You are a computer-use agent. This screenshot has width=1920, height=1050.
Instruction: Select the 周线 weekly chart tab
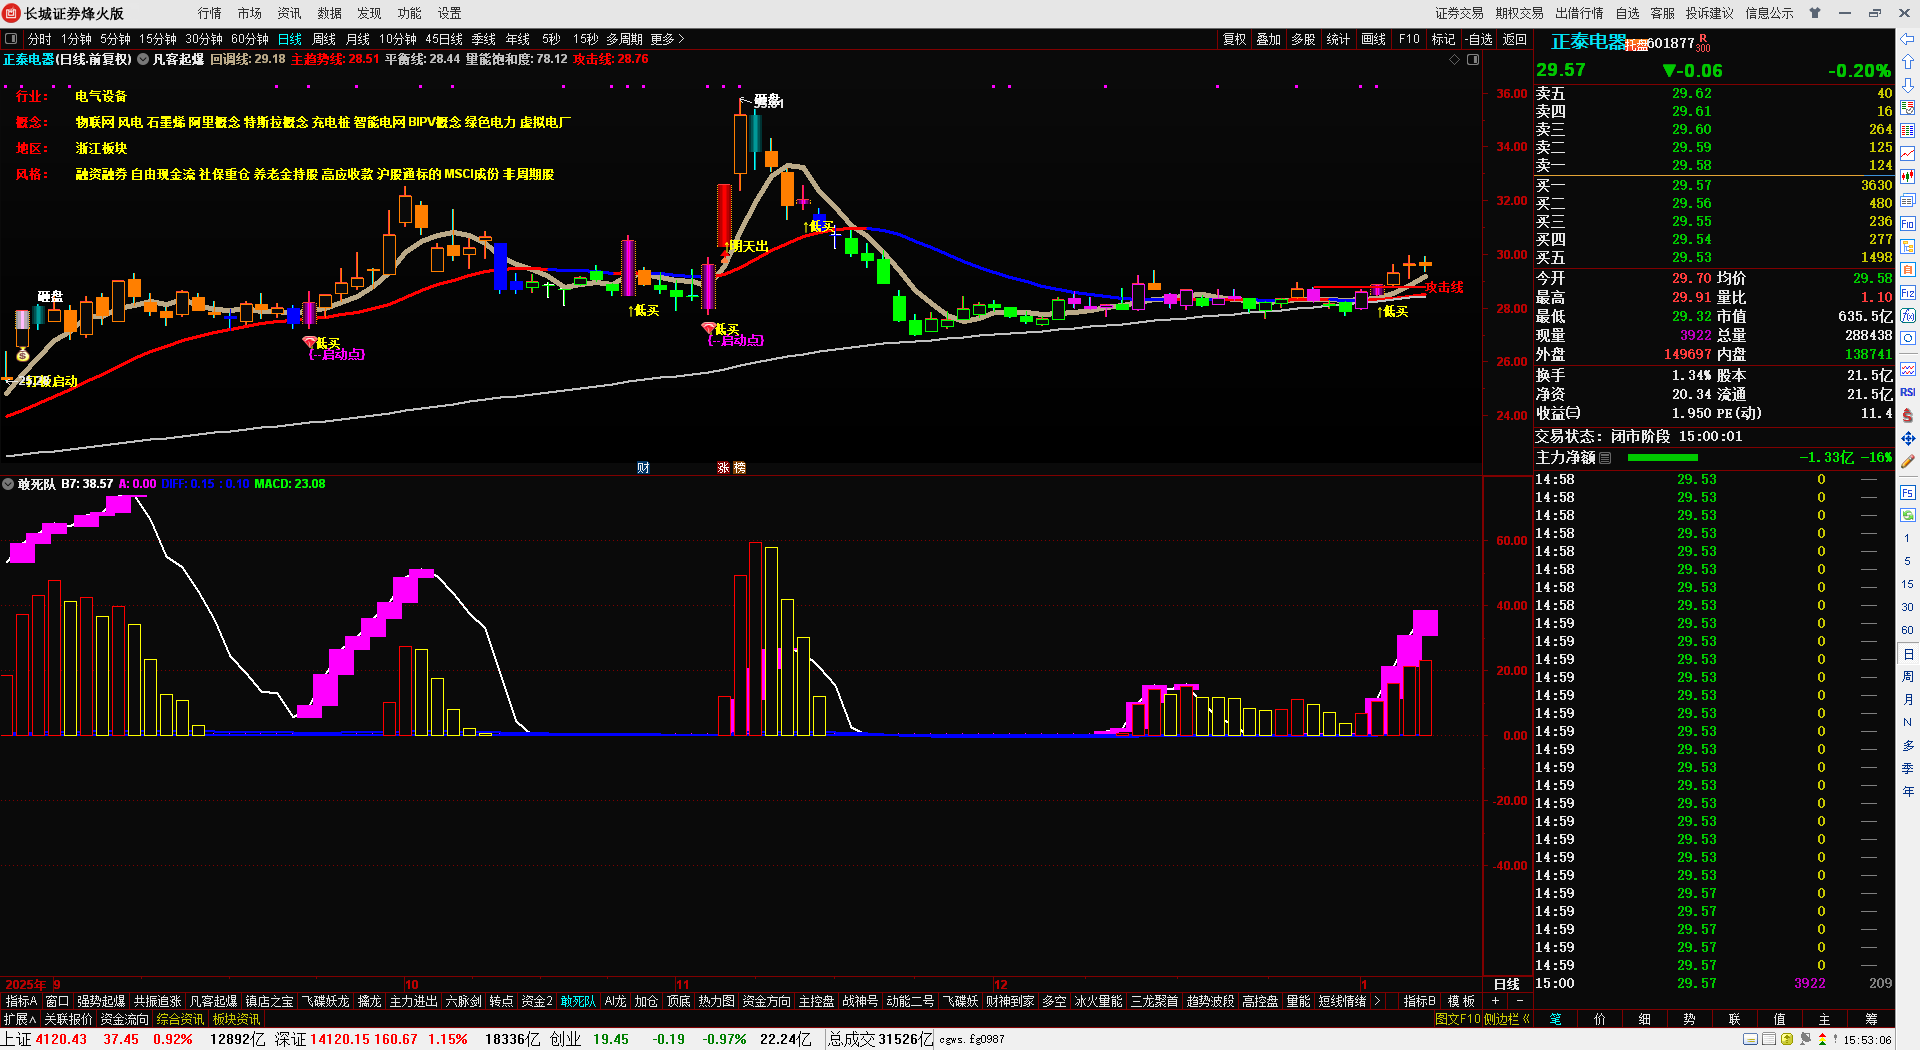pyautogui.click(x=324, y=39)
